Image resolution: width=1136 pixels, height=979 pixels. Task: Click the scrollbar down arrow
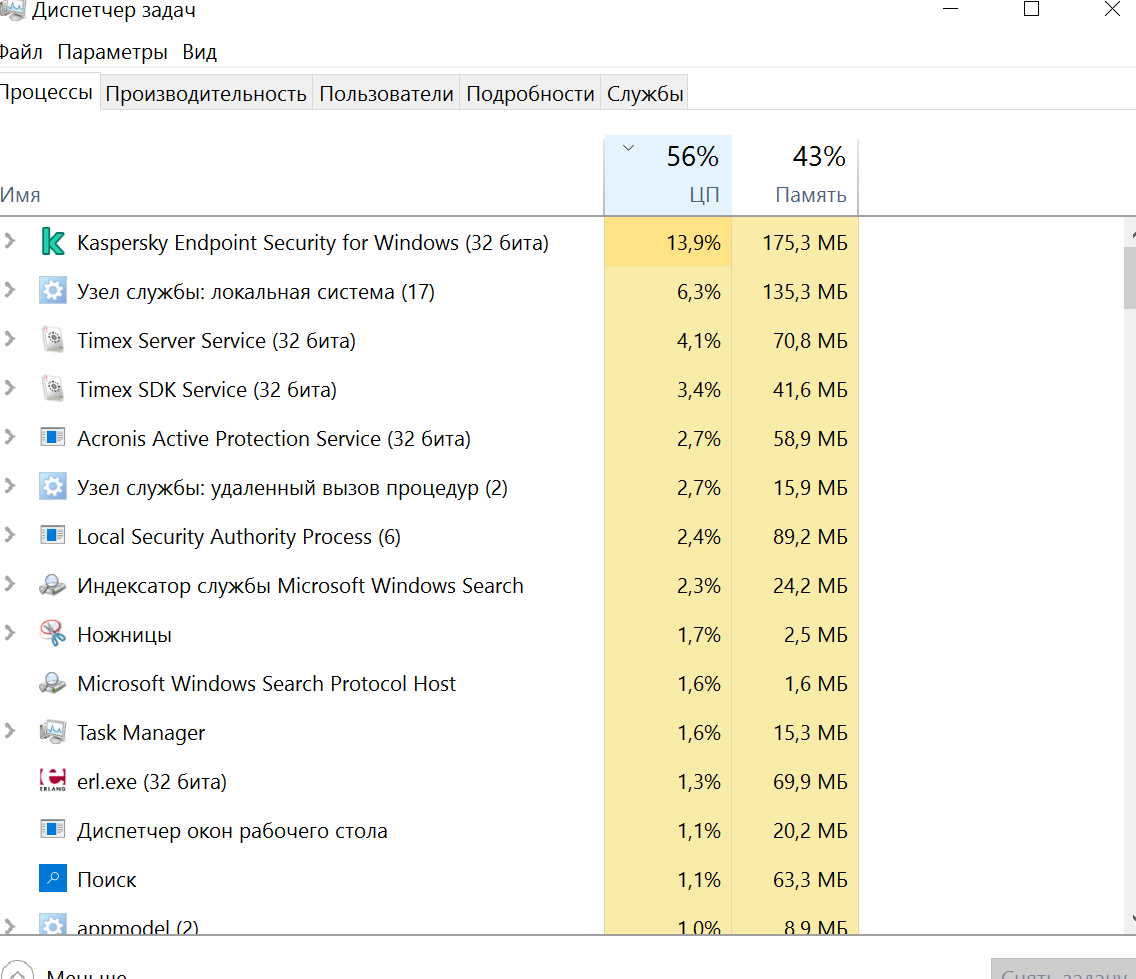coord(1132,919)
